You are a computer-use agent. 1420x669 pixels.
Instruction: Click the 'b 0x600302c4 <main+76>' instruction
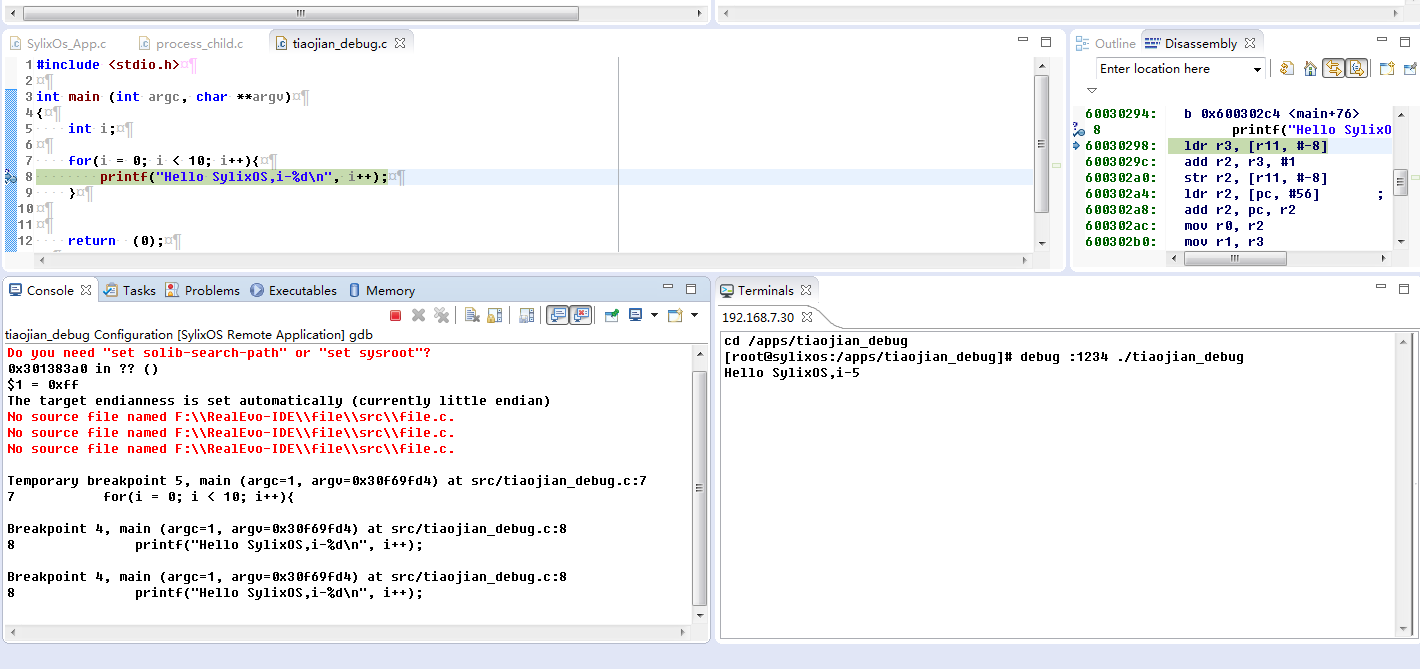click(x=1272, y=114)
